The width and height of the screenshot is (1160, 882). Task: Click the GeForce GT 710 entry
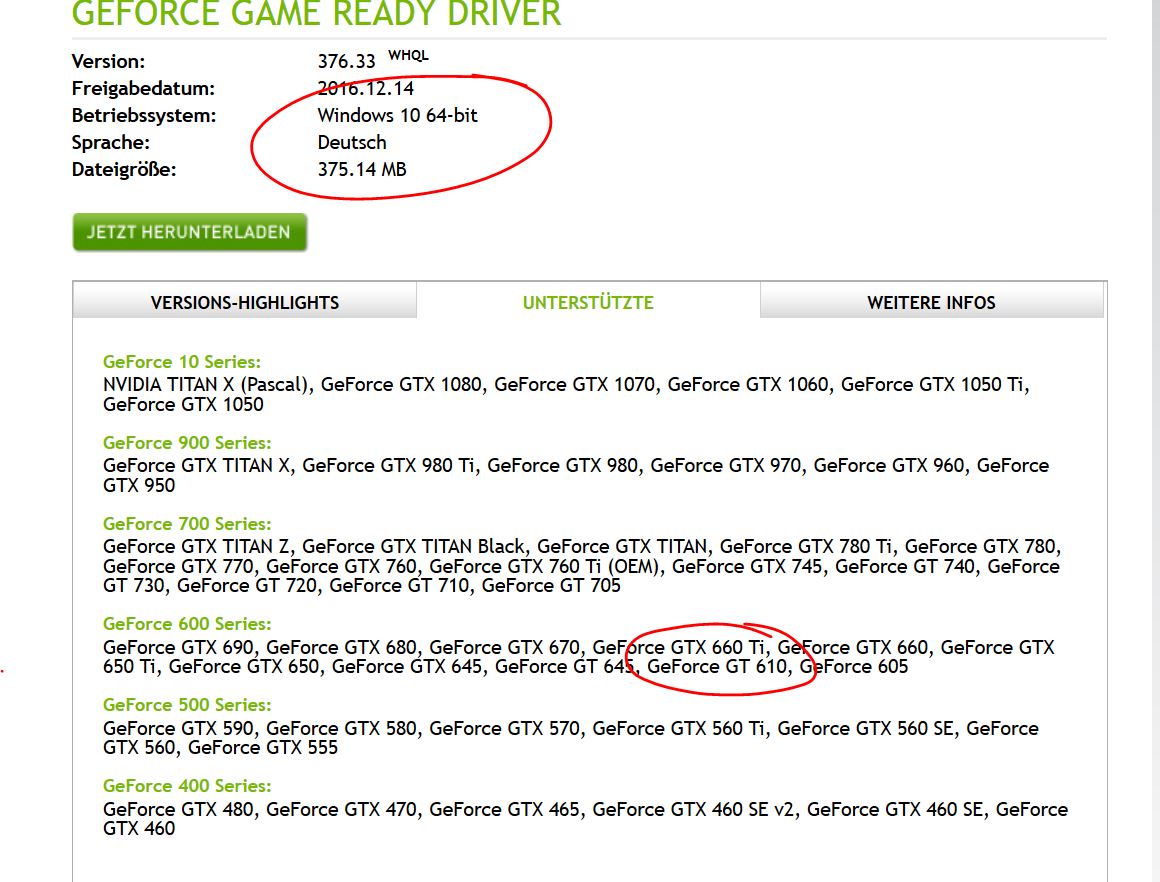pos(399,586)
